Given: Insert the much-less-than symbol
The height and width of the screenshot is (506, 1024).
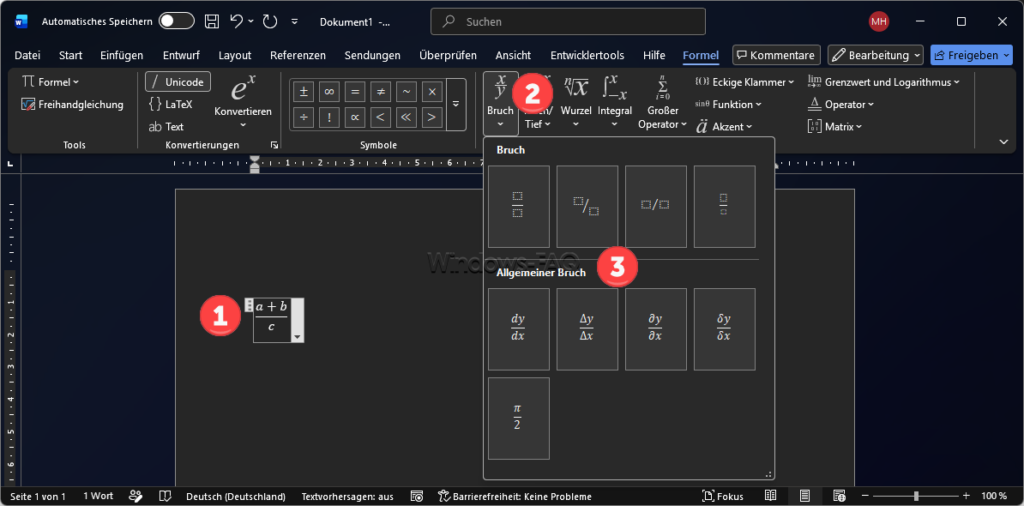Looking at the screenshot, I should (406, 118).
